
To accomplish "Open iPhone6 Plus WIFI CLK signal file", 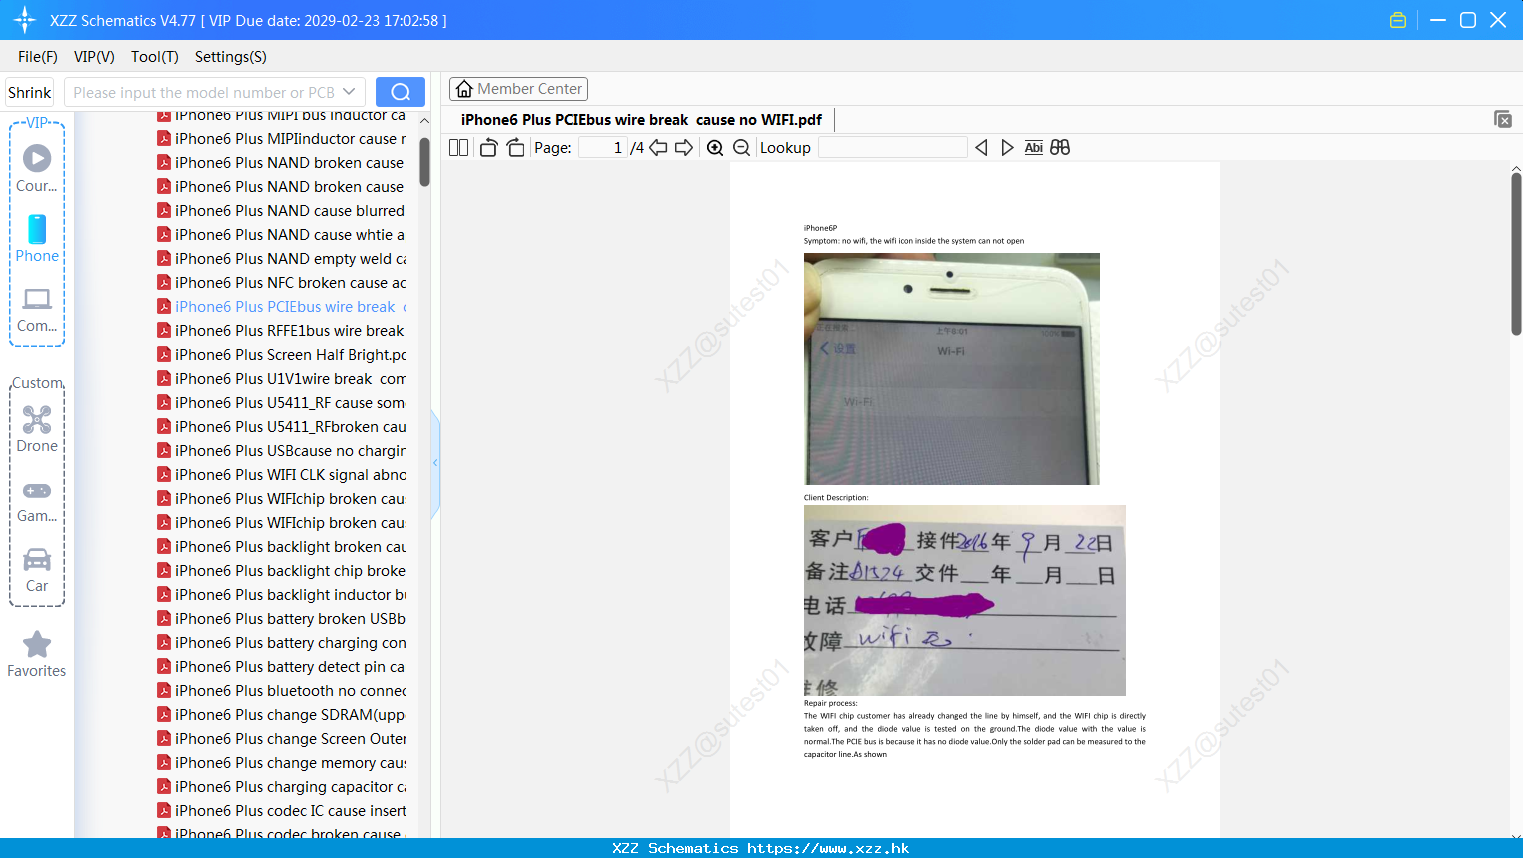I will [x=281, y=475].
